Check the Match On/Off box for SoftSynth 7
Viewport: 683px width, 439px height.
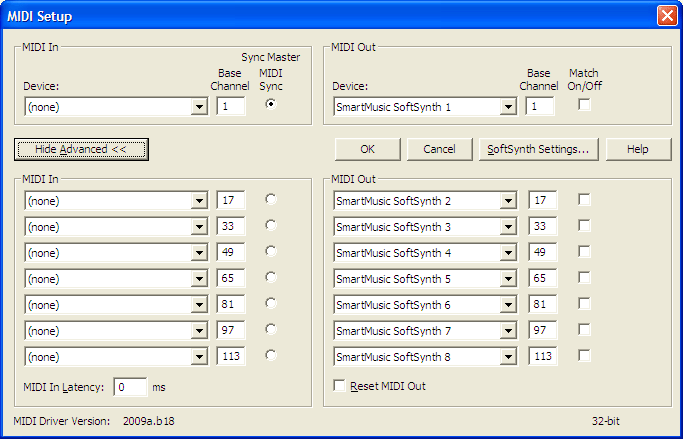point(584,330)
